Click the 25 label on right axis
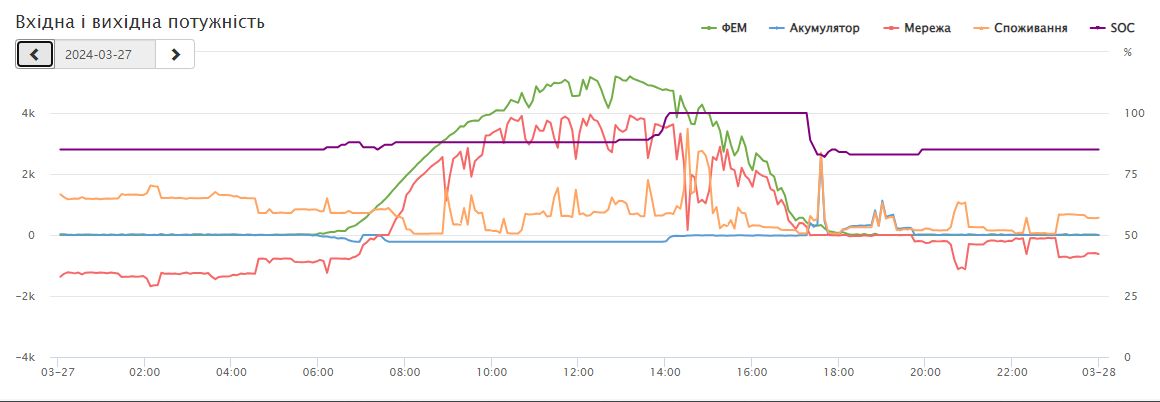Viewport: 1160px width, 402px height. click(x=1130, y=297)
